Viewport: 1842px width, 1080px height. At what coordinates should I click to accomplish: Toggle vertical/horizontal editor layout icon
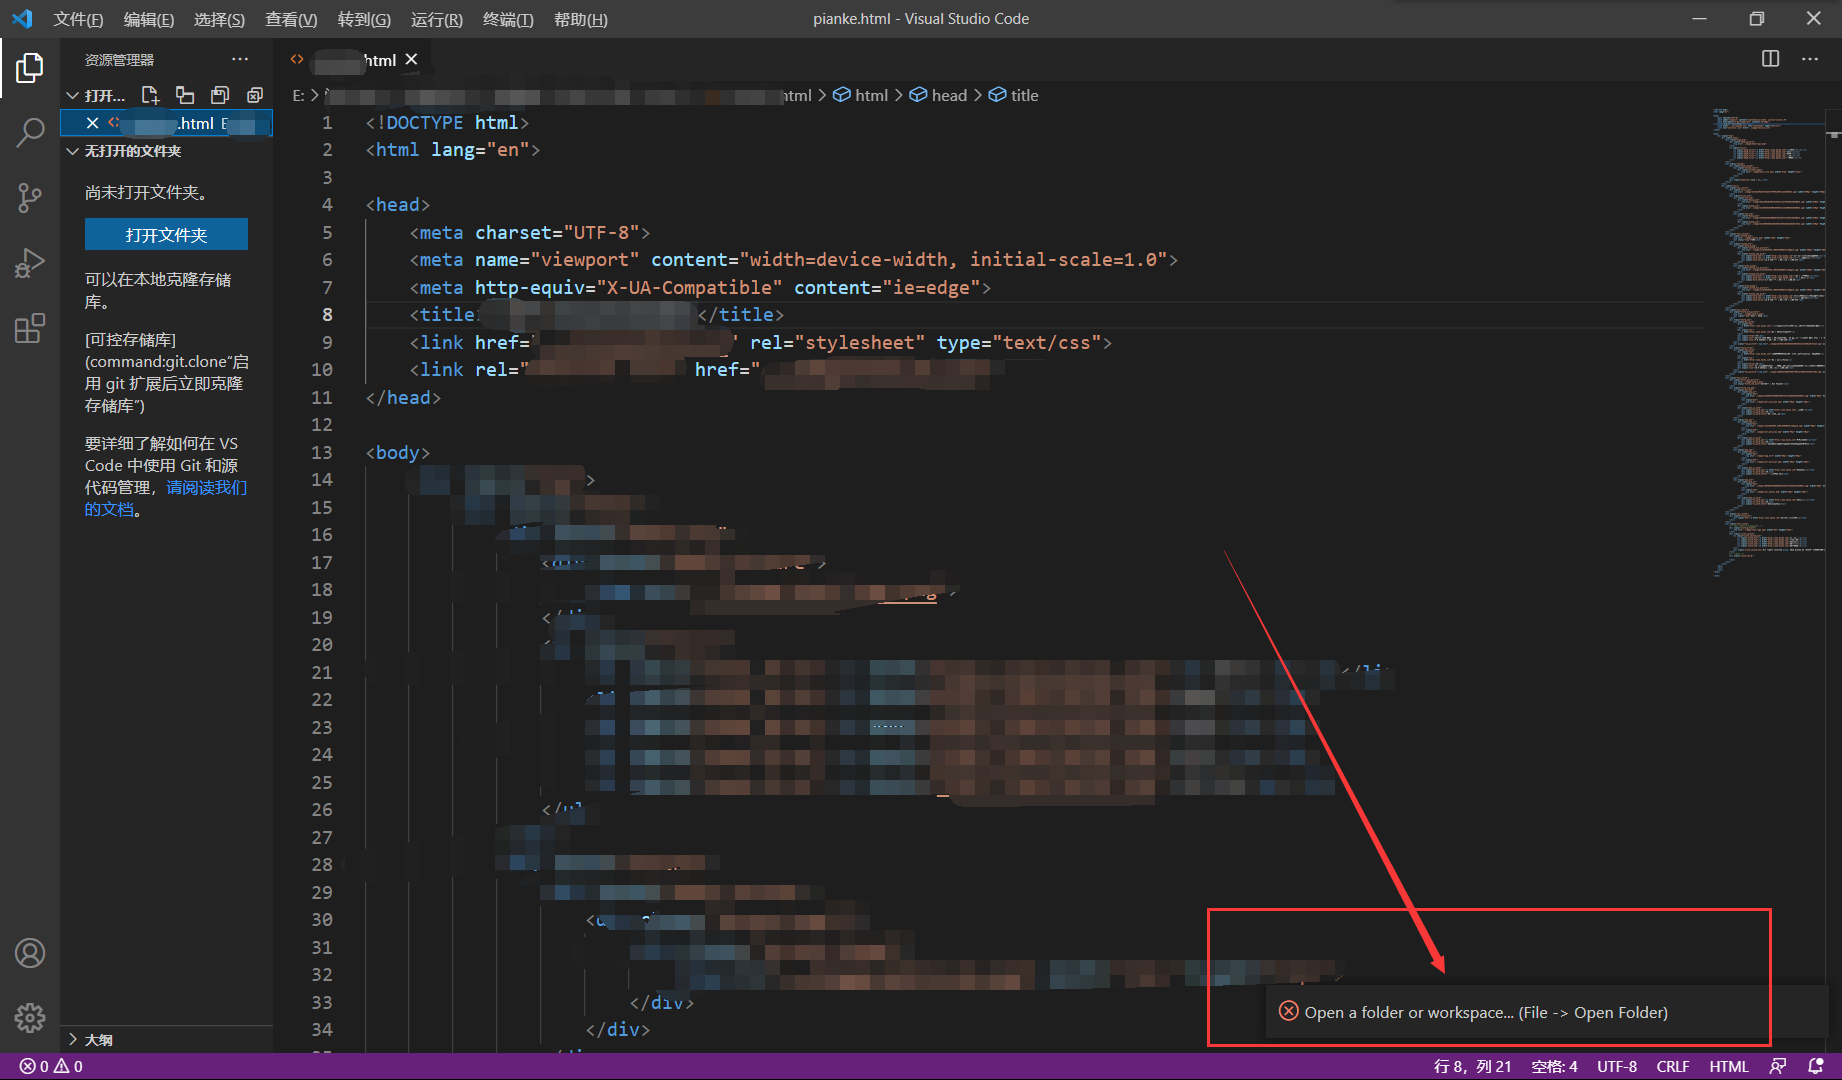185,95
